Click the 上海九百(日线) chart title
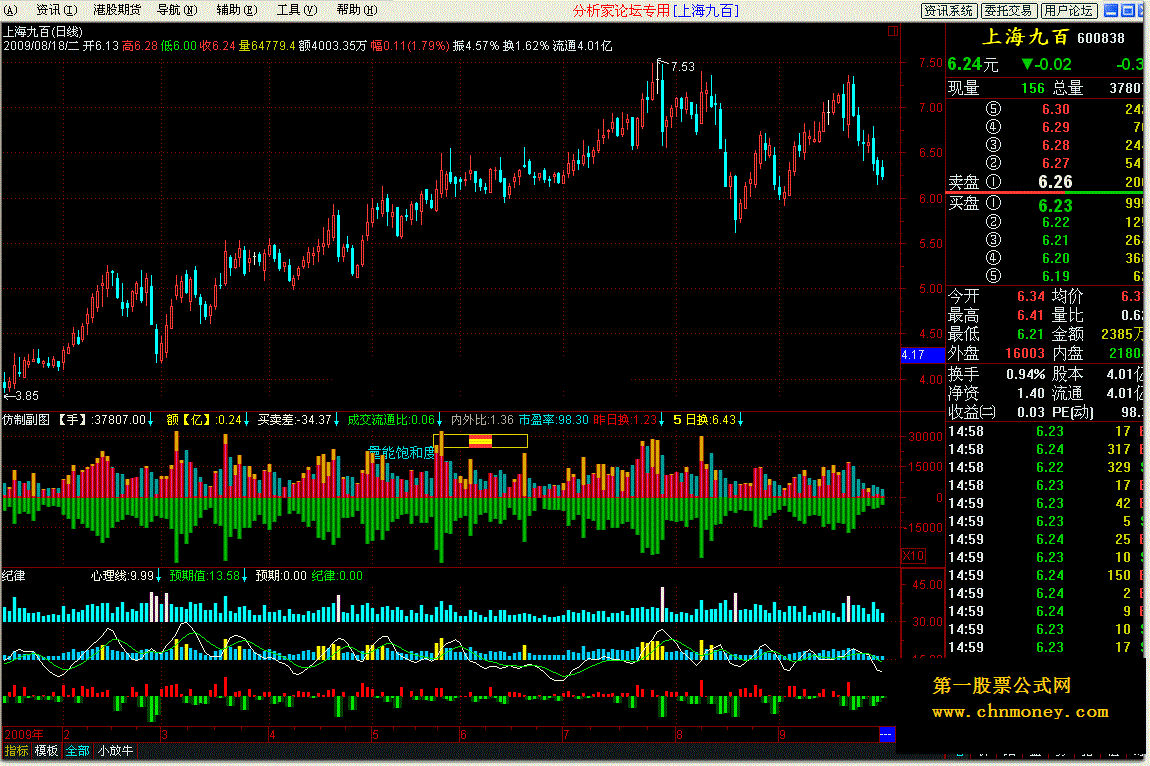This screenshot has height=766, width=1150. 43,32
